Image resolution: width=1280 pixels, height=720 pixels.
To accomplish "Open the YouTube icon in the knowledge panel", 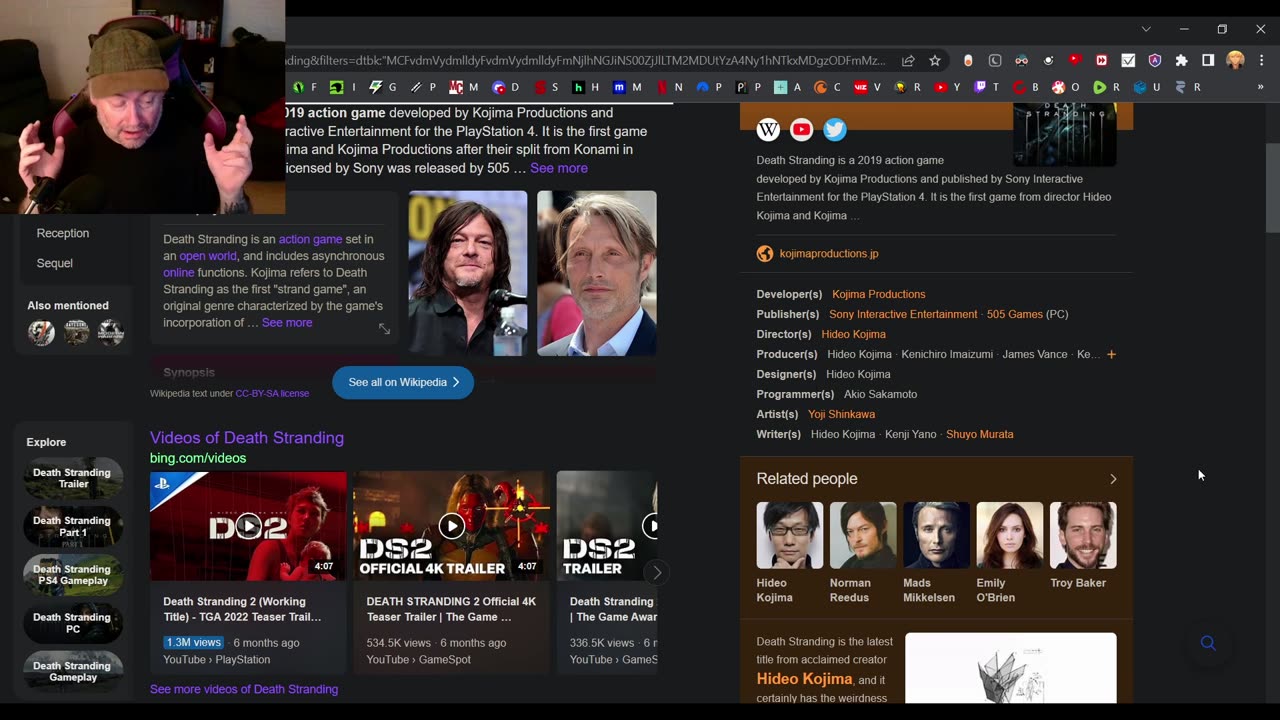I will pyautogui.click(x=801, y=129).
